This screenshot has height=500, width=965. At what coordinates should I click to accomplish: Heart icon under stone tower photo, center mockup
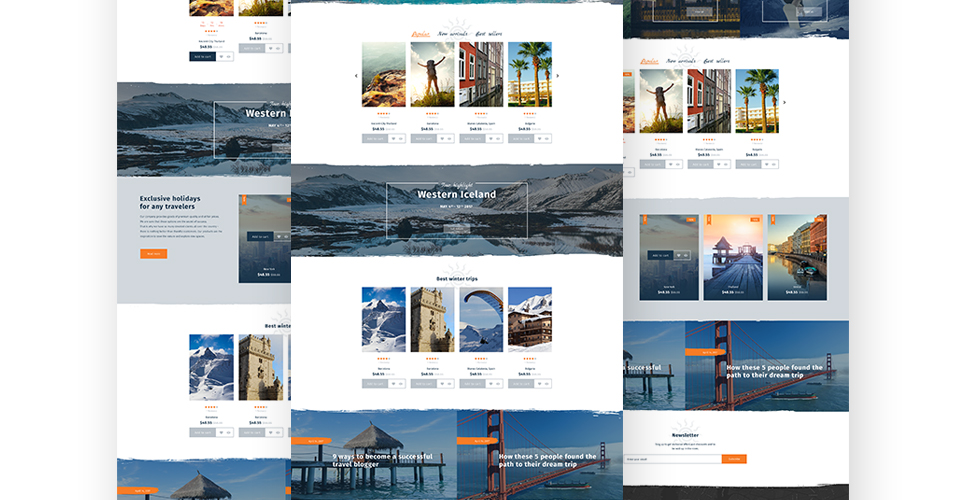442,384
